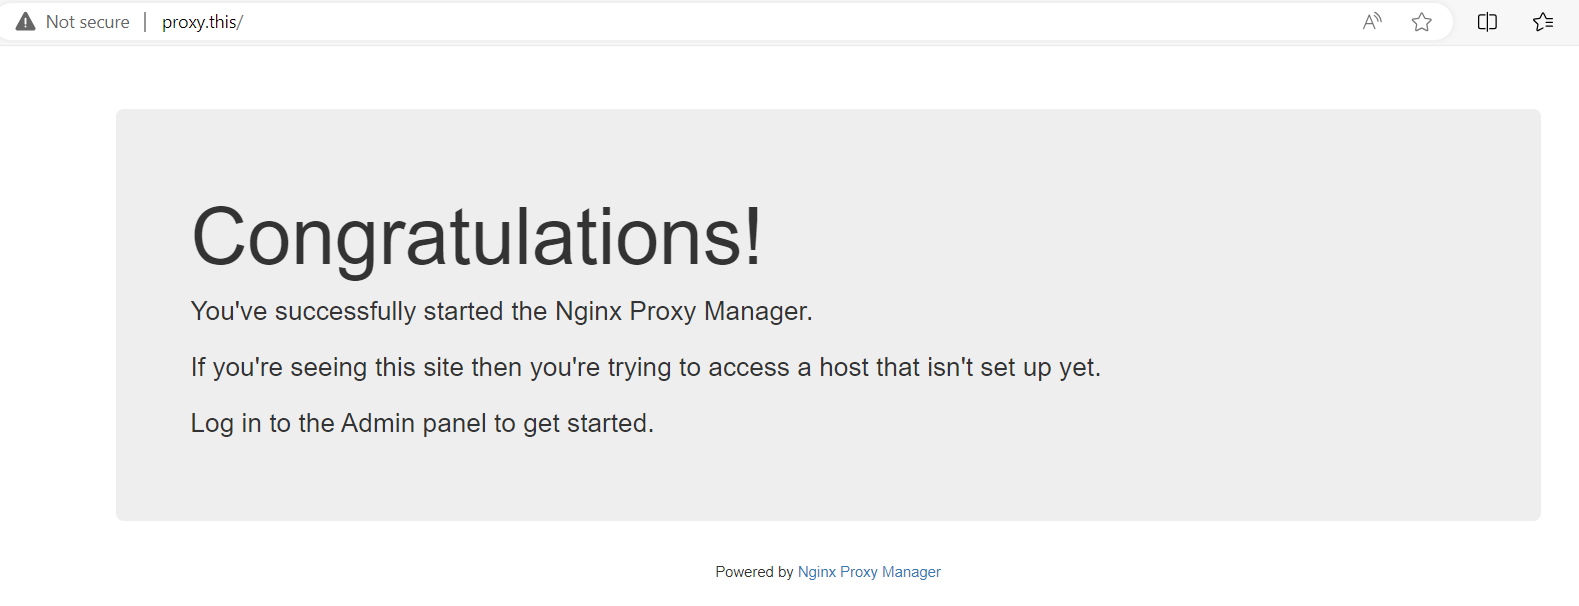The width and height of the screenshot is (1579, 606).
Task: Activate the Read aloud icon
Action: click(1372, 21)
